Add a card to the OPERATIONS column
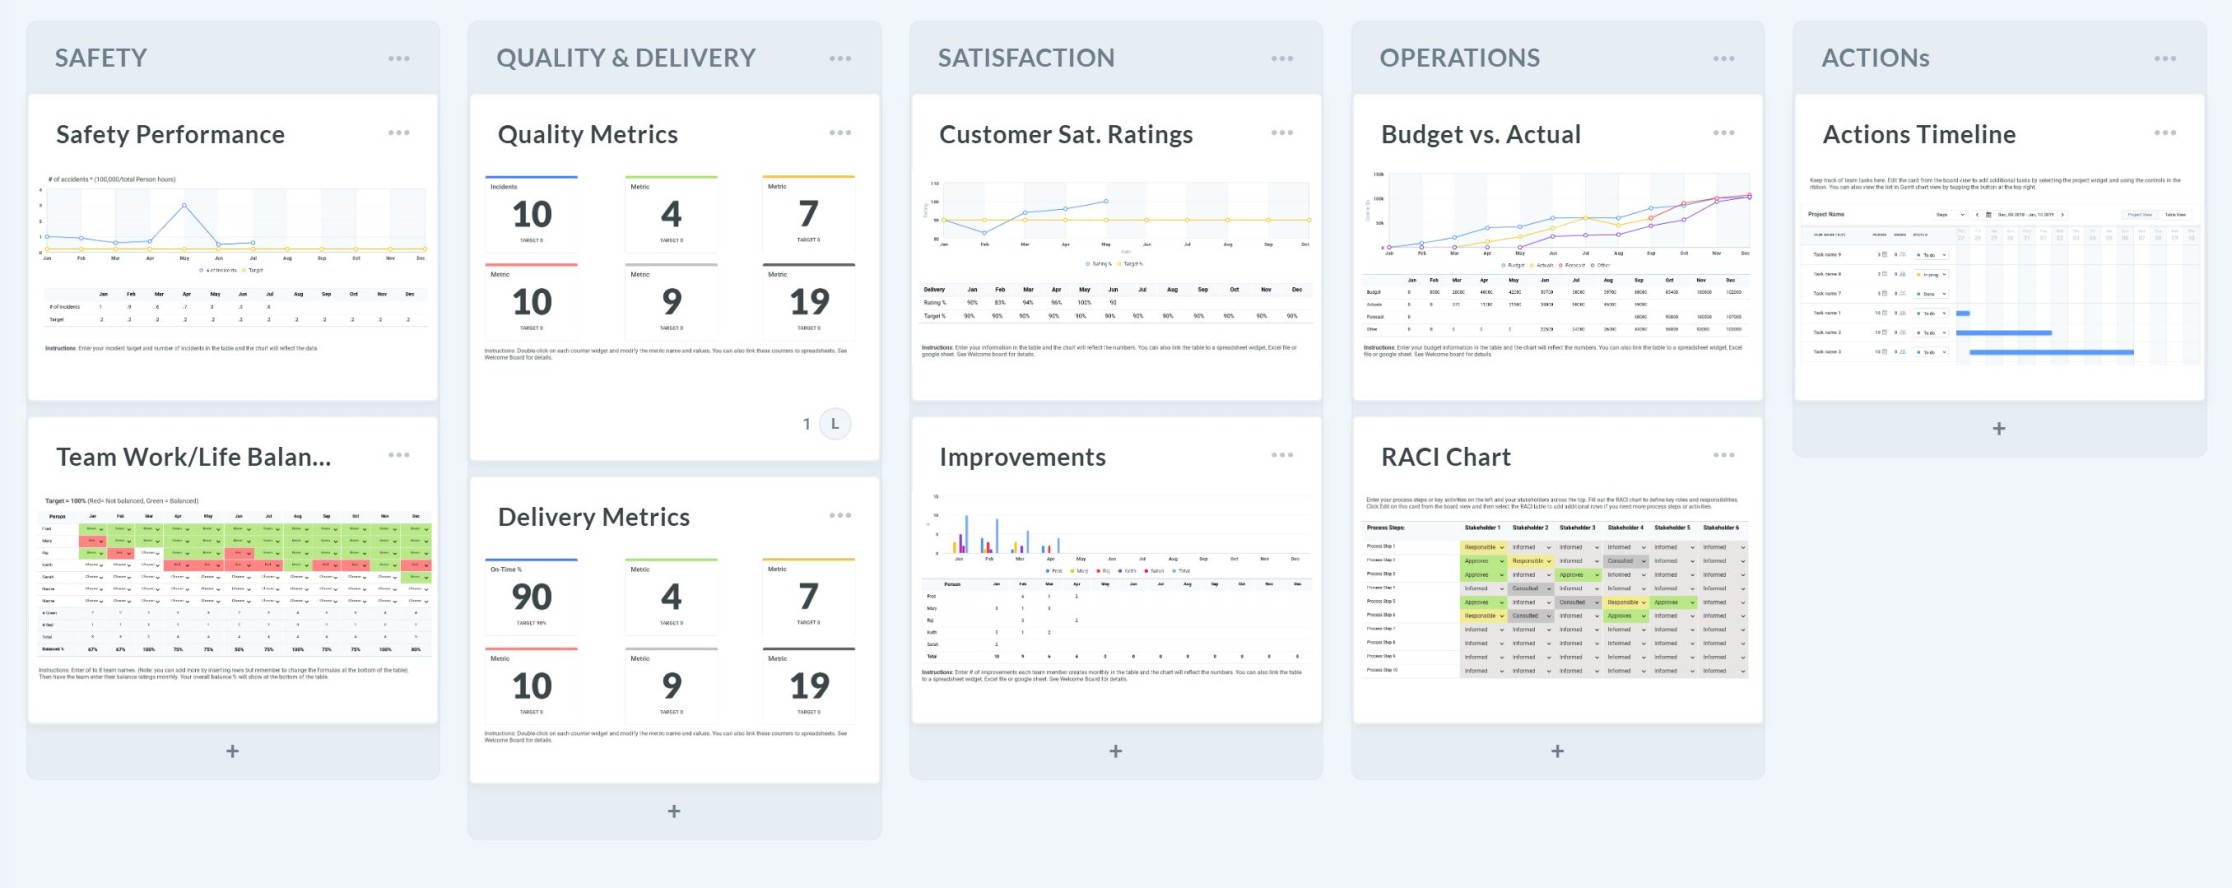 1557,751
